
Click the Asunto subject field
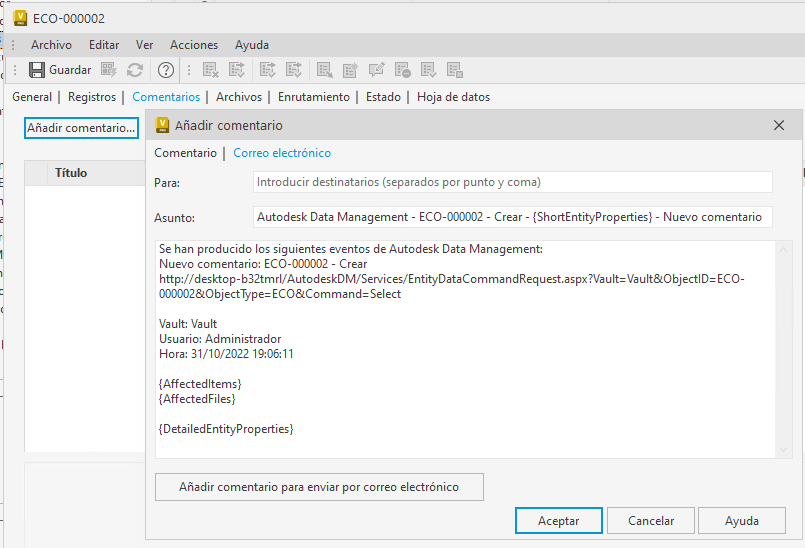point(512,217)
